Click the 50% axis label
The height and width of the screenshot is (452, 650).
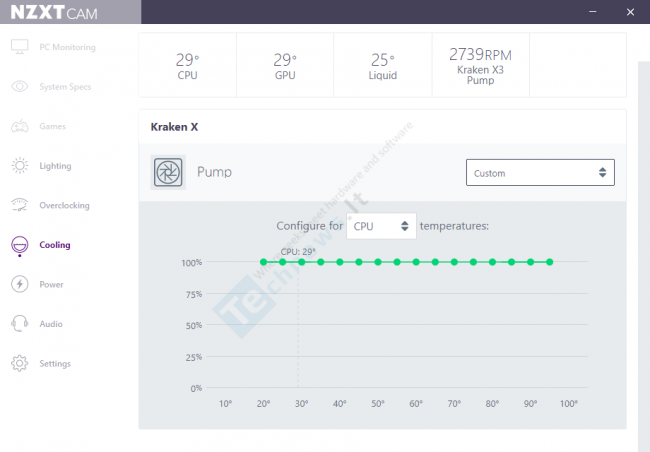pos(194,326)
